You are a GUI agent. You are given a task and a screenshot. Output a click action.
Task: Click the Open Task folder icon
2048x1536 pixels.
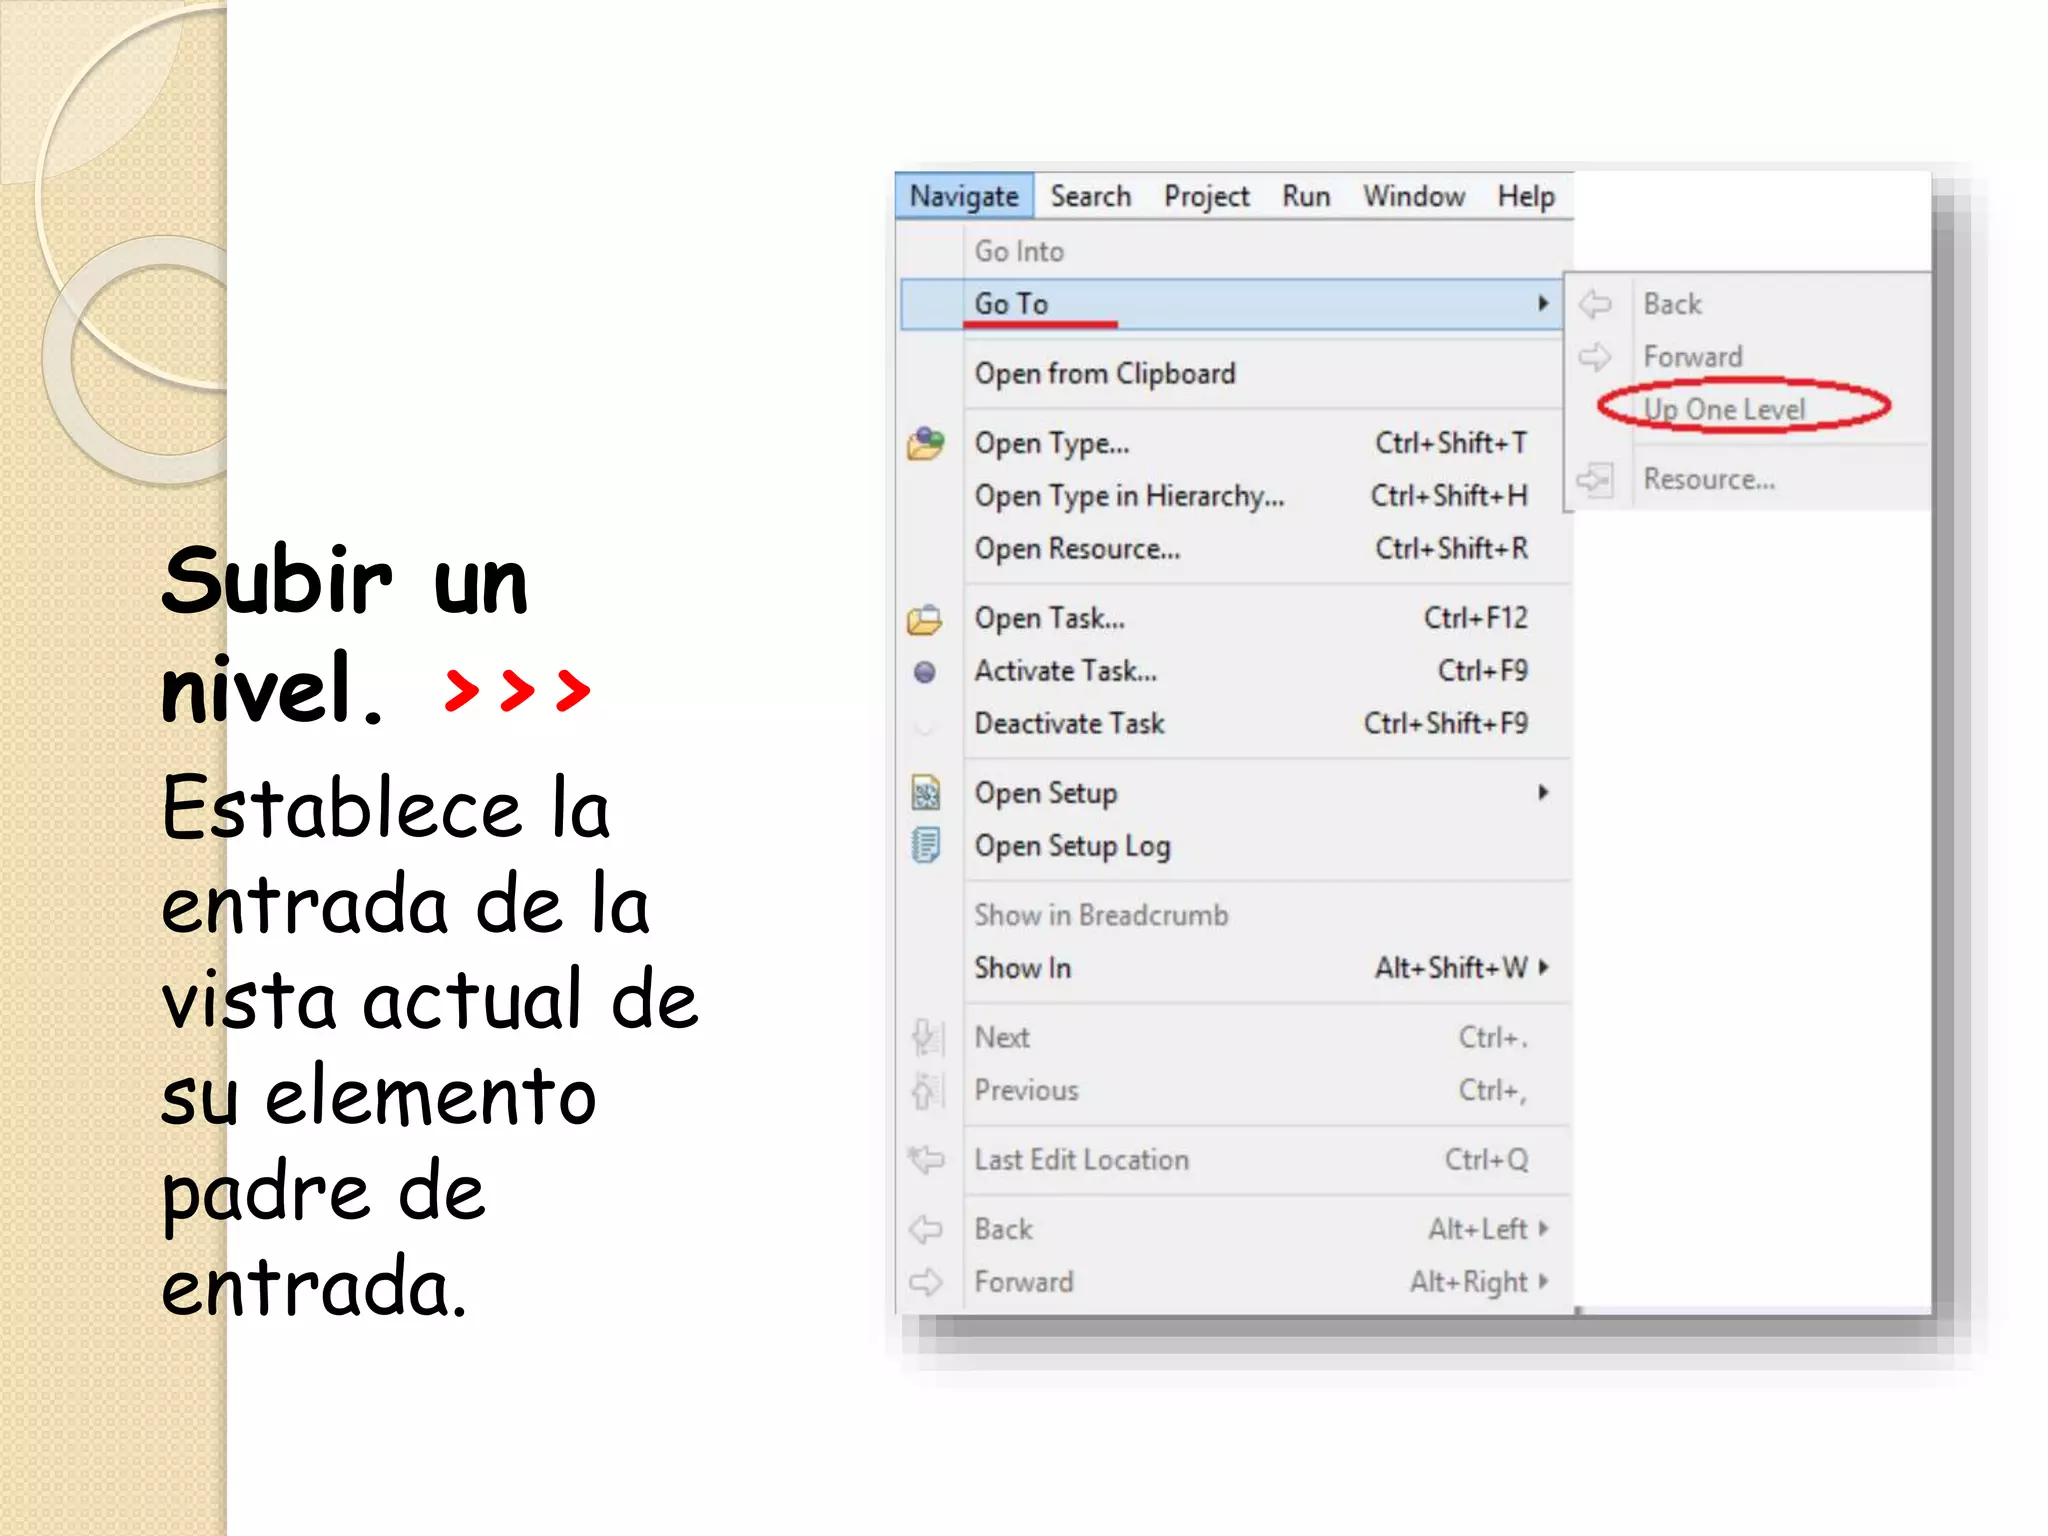925,619
